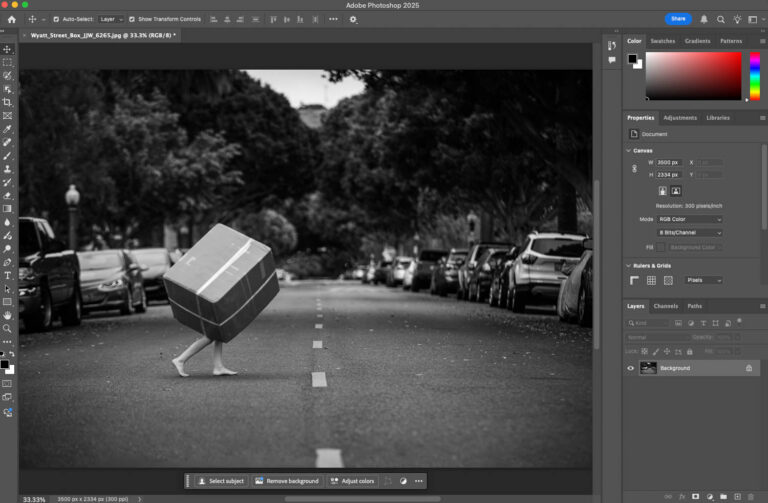The width and height of the screenshot is (768, 503).
Task: Select the Type tool
Action: click(x=7, y=275)
